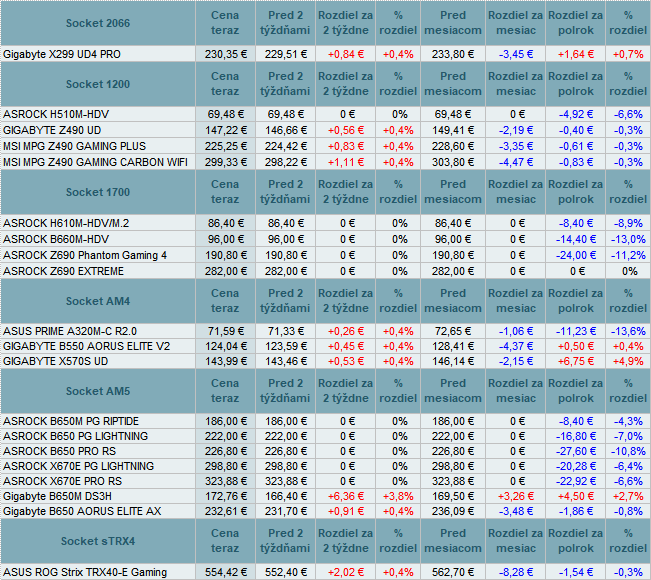Click the 172,76 € current price cell
Image resolution: width=651 pixels, height=580 pixels.
pos(225,496)
